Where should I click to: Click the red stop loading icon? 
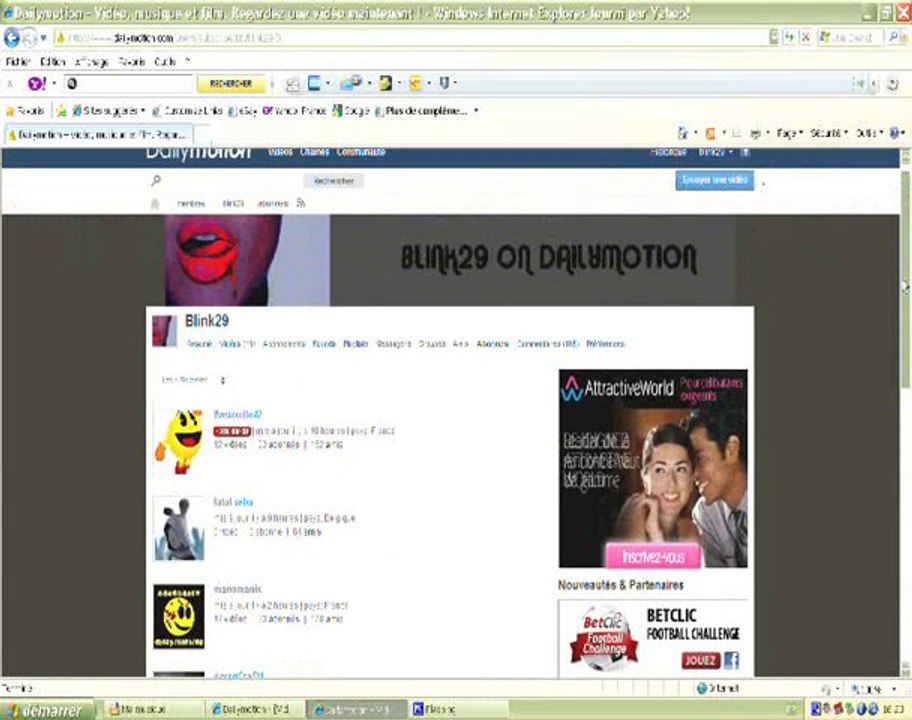click(x=806, y=38)
